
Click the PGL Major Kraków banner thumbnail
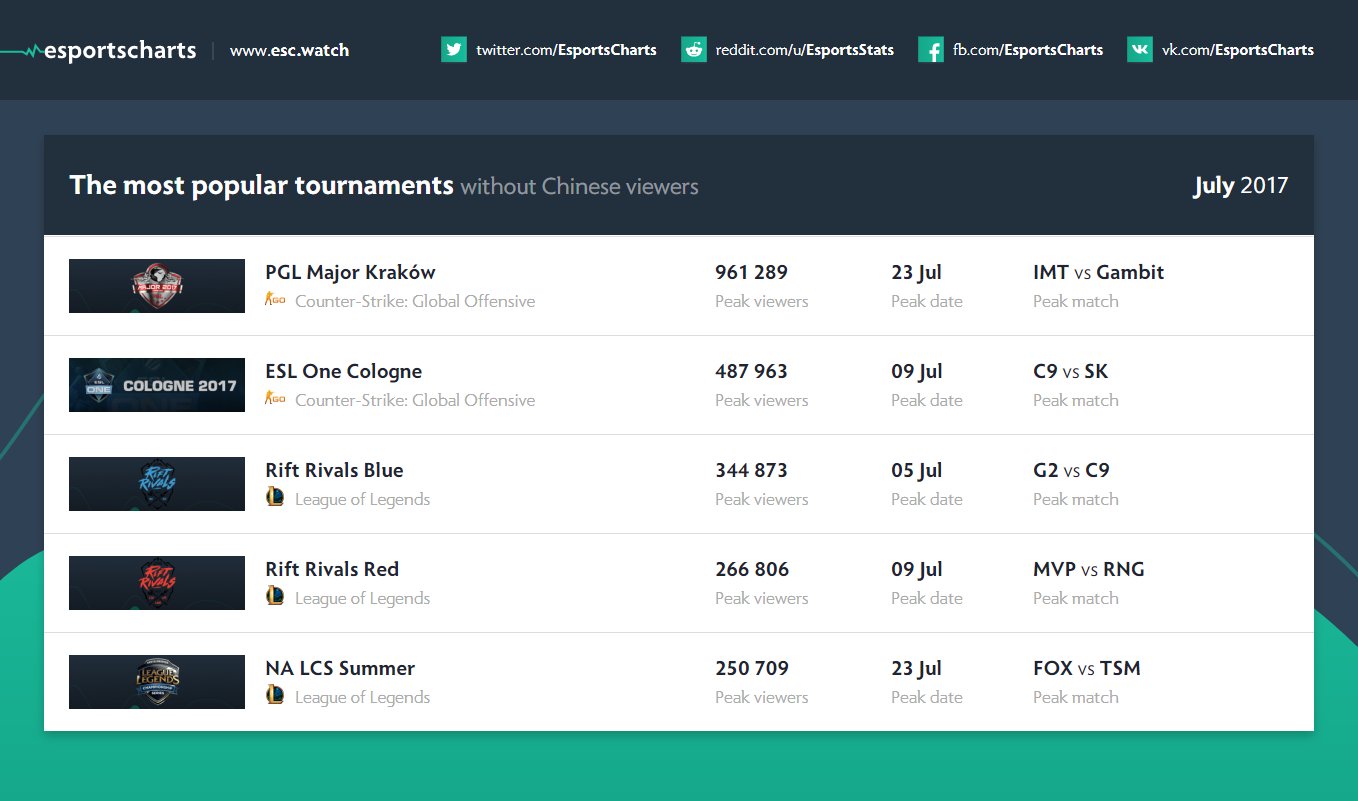point(157,286)
